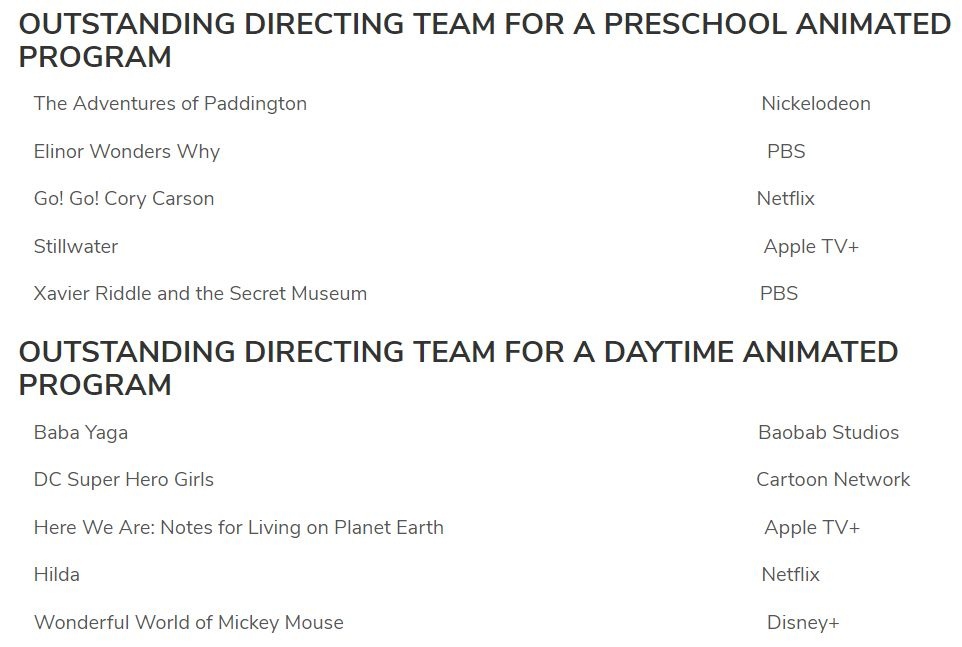Select the Stillwater nominee title

[76, 246]
